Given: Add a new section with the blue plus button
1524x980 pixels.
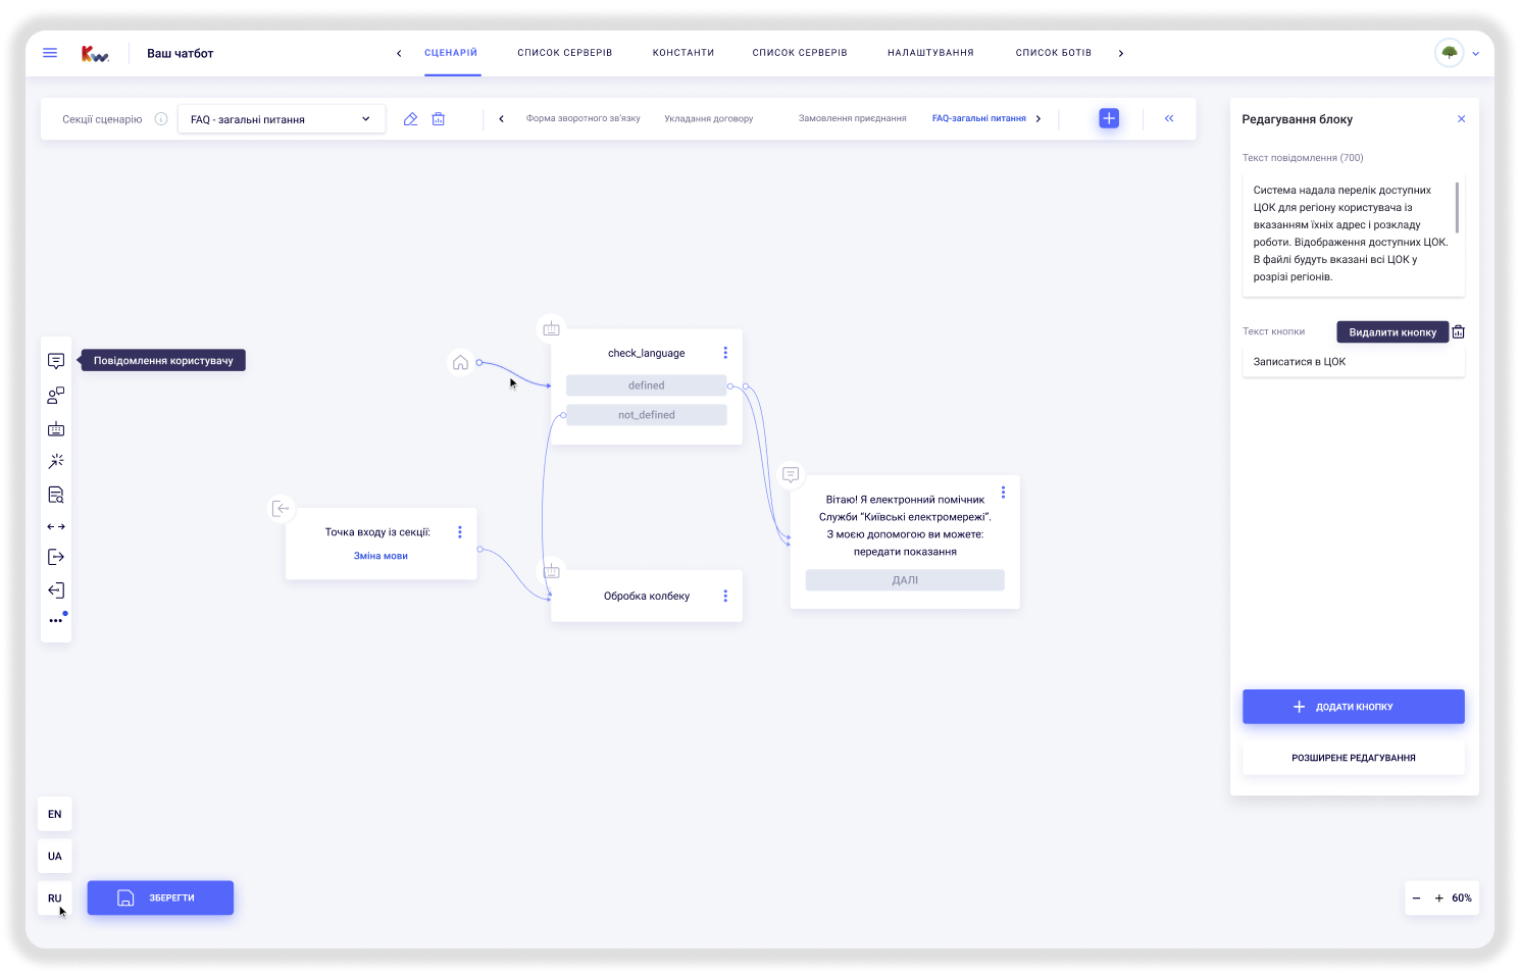Looking at the screenshot, I should click(x=1109, y=118).
